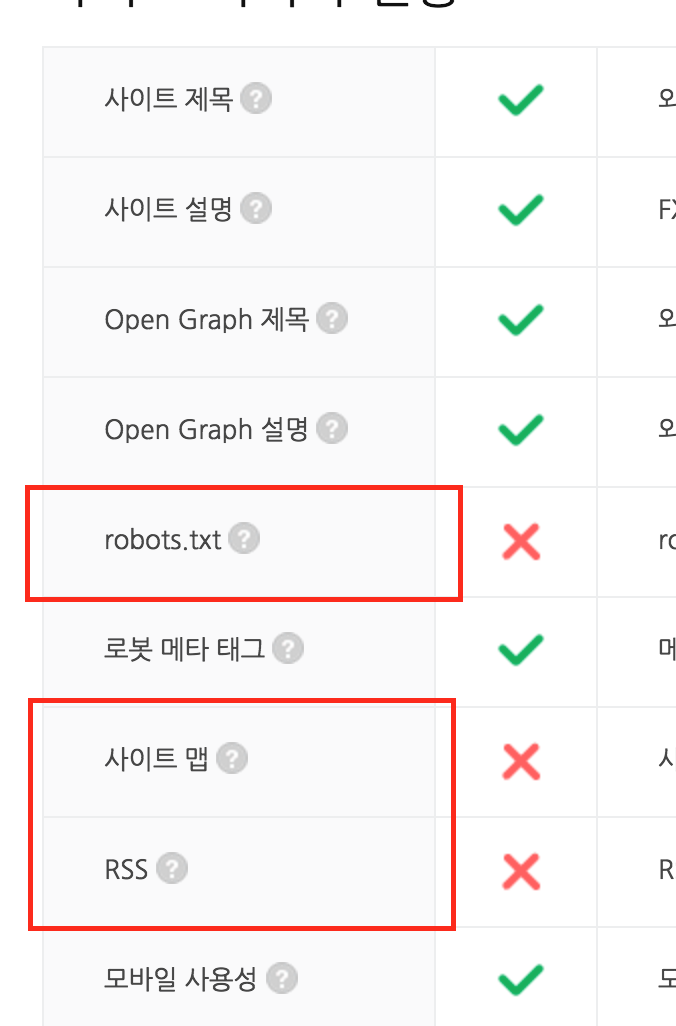Viewport: 676px width, 1026px height.
Task: Click question mark beside 사이트 맵
Action: coord(232,758)
